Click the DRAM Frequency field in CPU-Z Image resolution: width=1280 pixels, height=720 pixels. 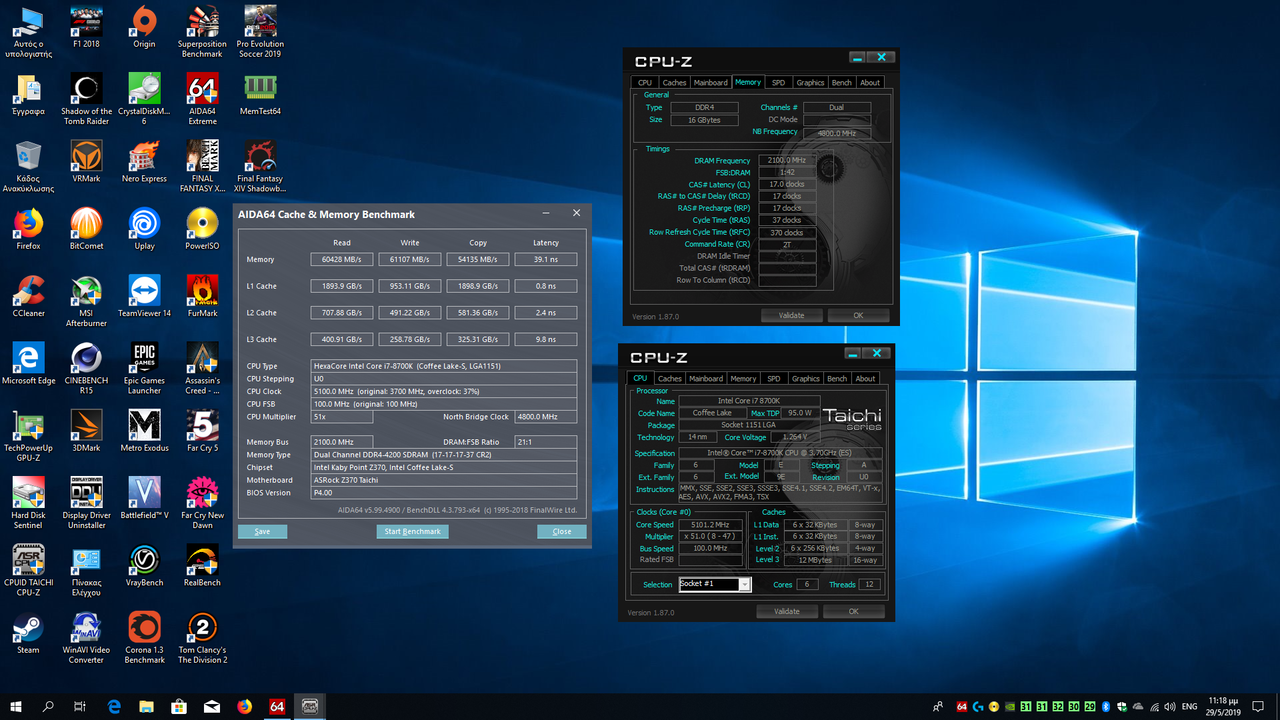(x=787, y=160)
